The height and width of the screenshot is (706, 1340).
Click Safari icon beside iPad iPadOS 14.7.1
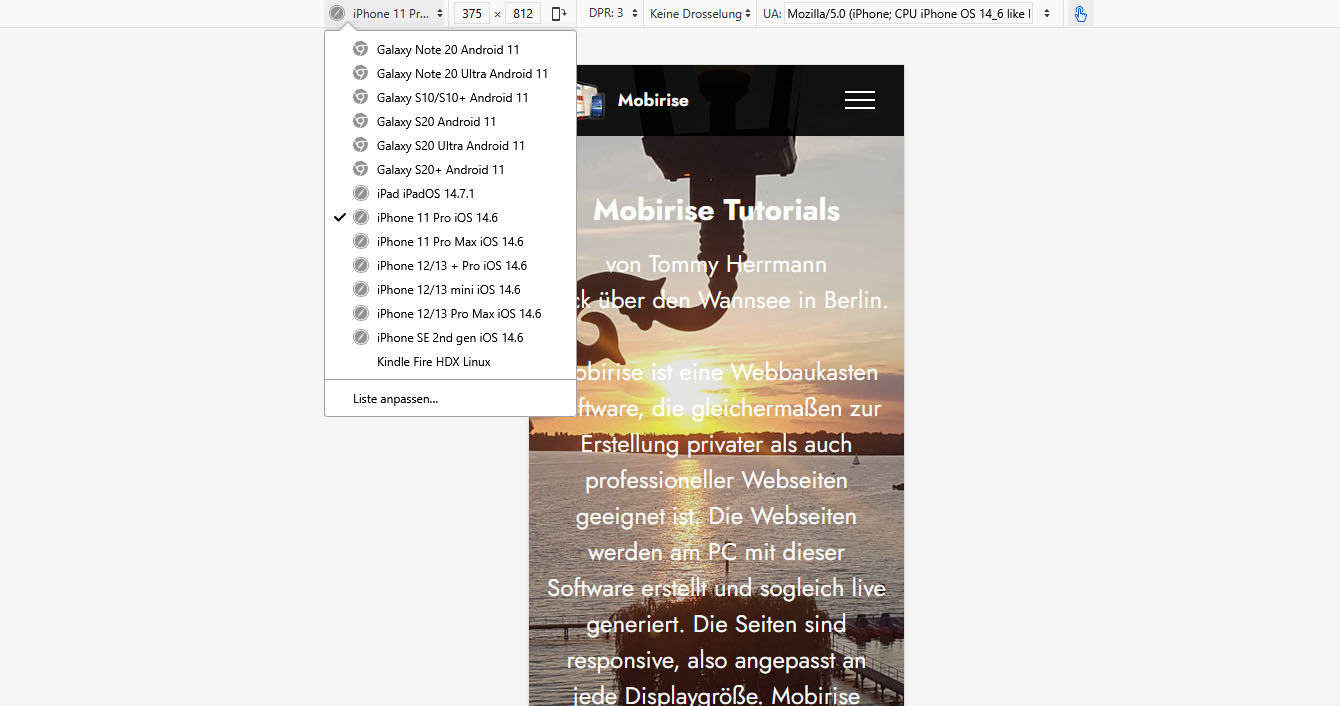(x=361, y=193)
